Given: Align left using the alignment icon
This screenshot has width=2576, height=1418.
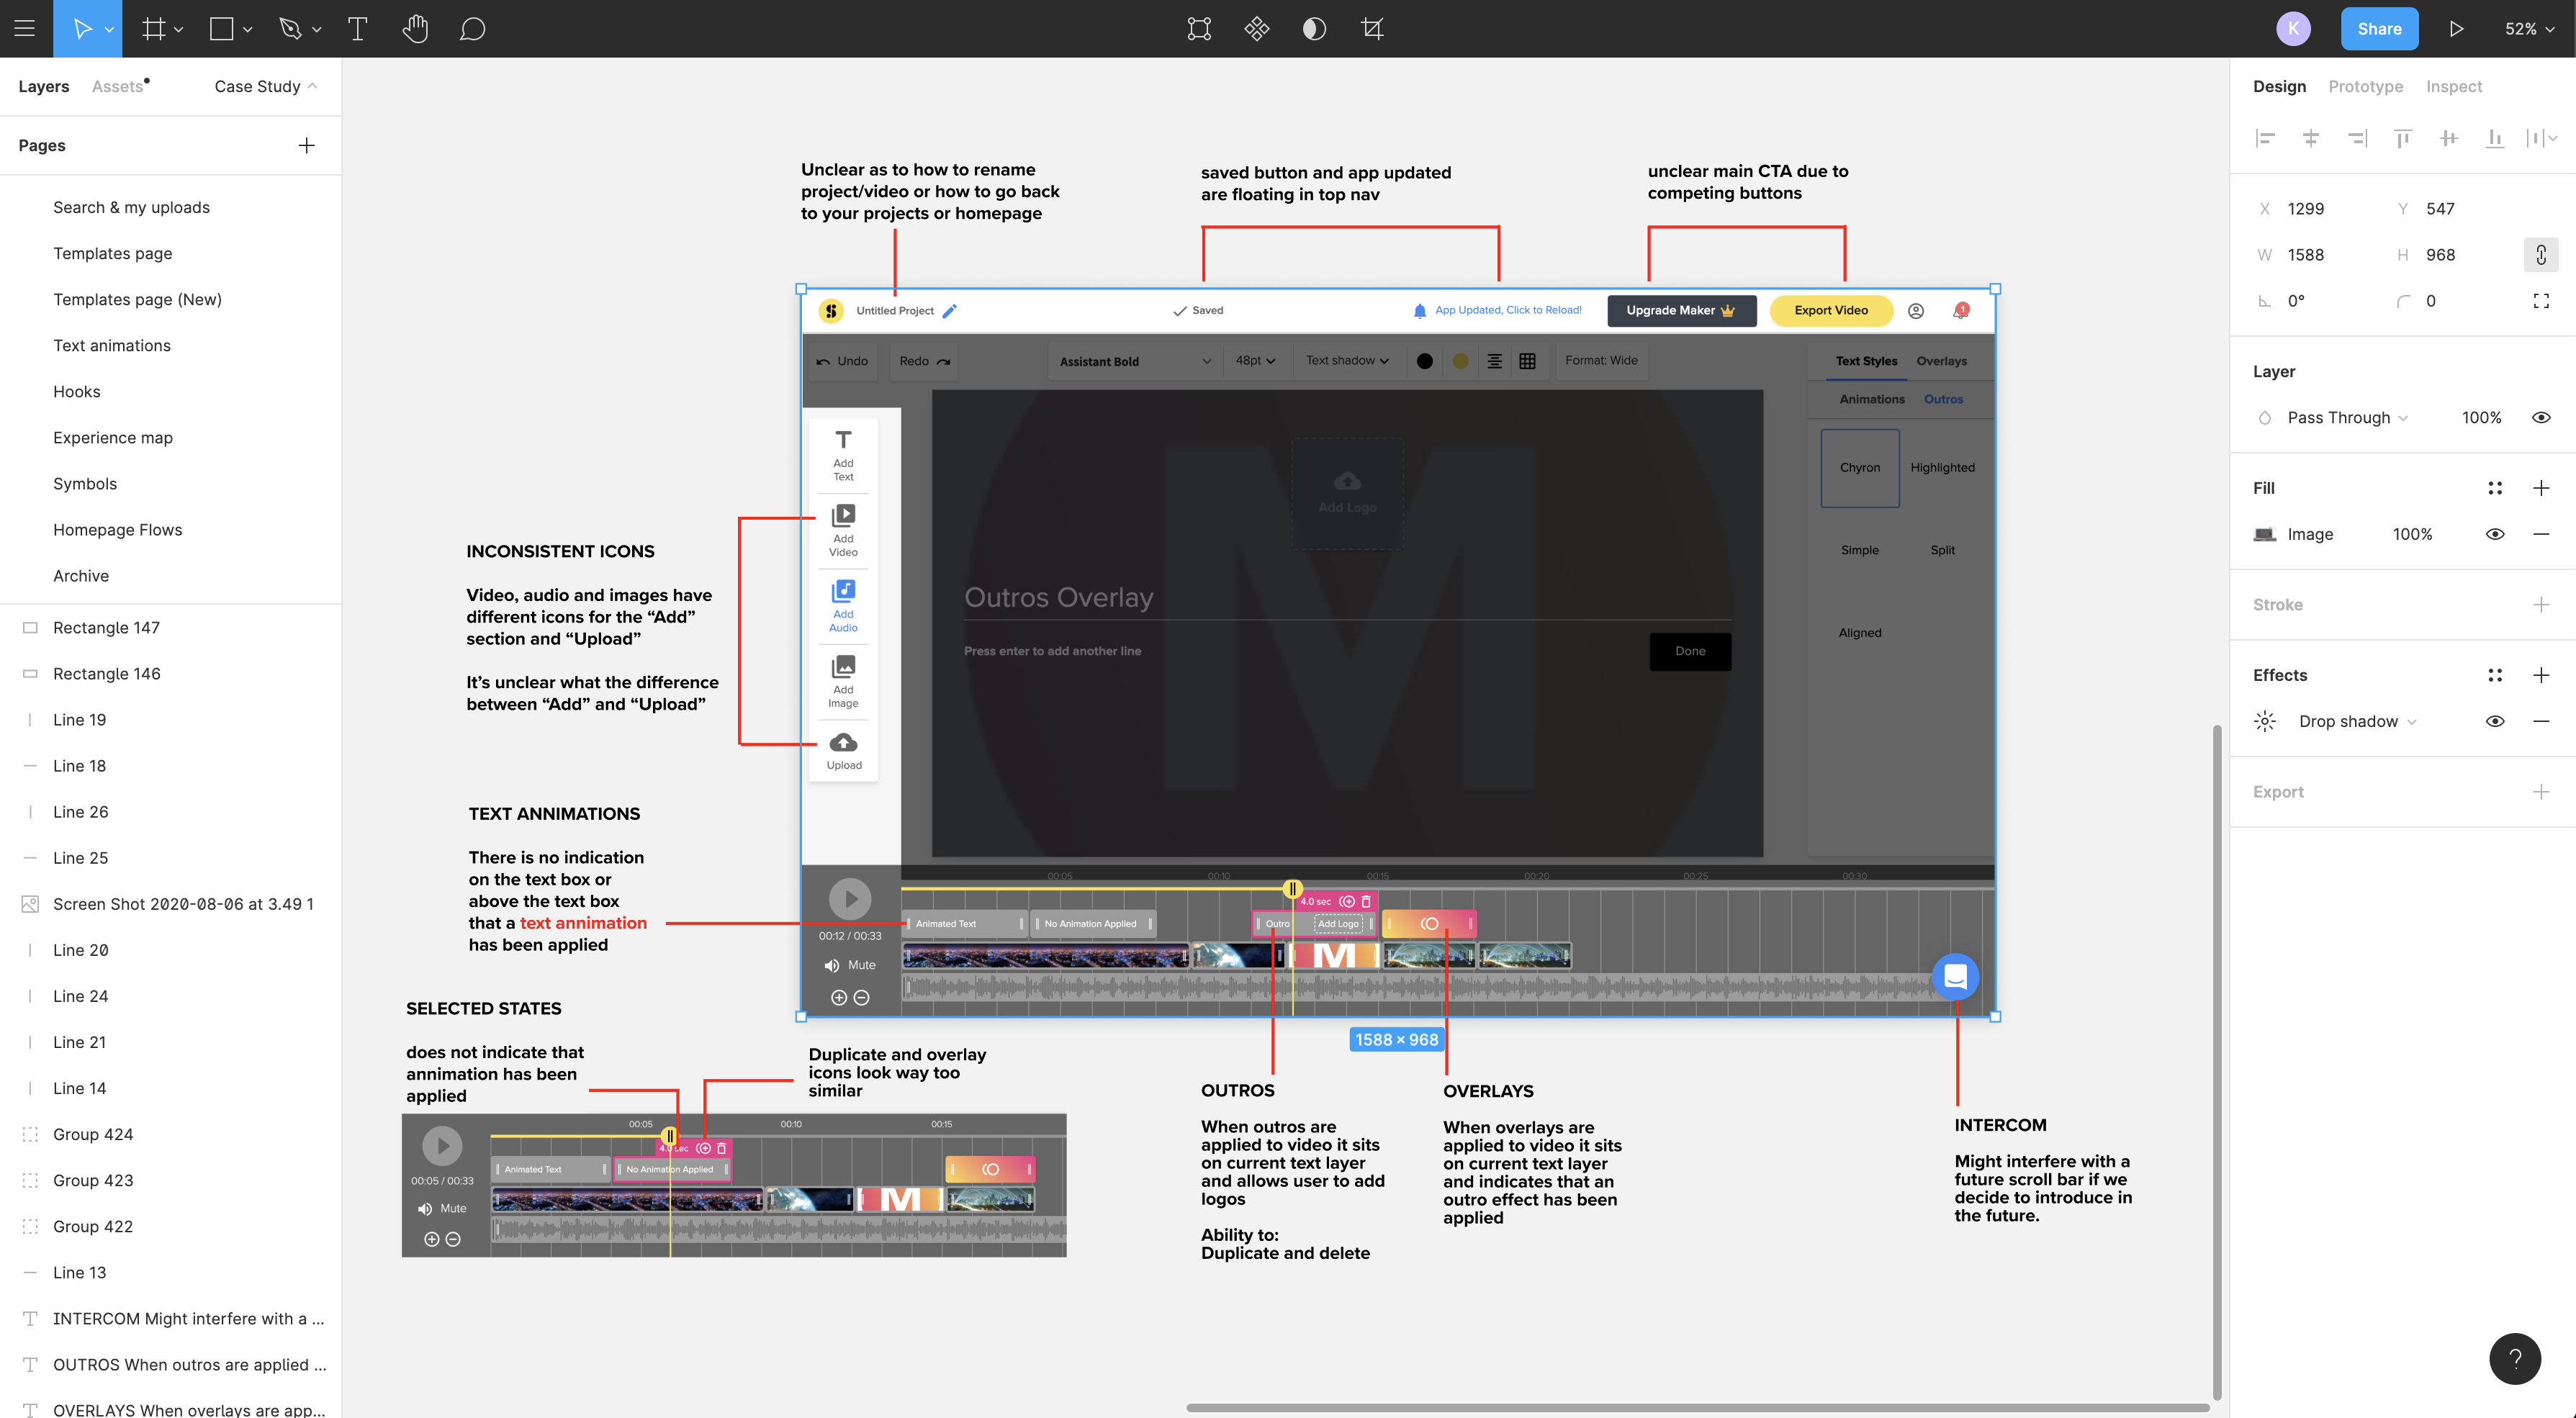Looking at the screenshot, I should pyautogui.click(x=2265, y=138).
